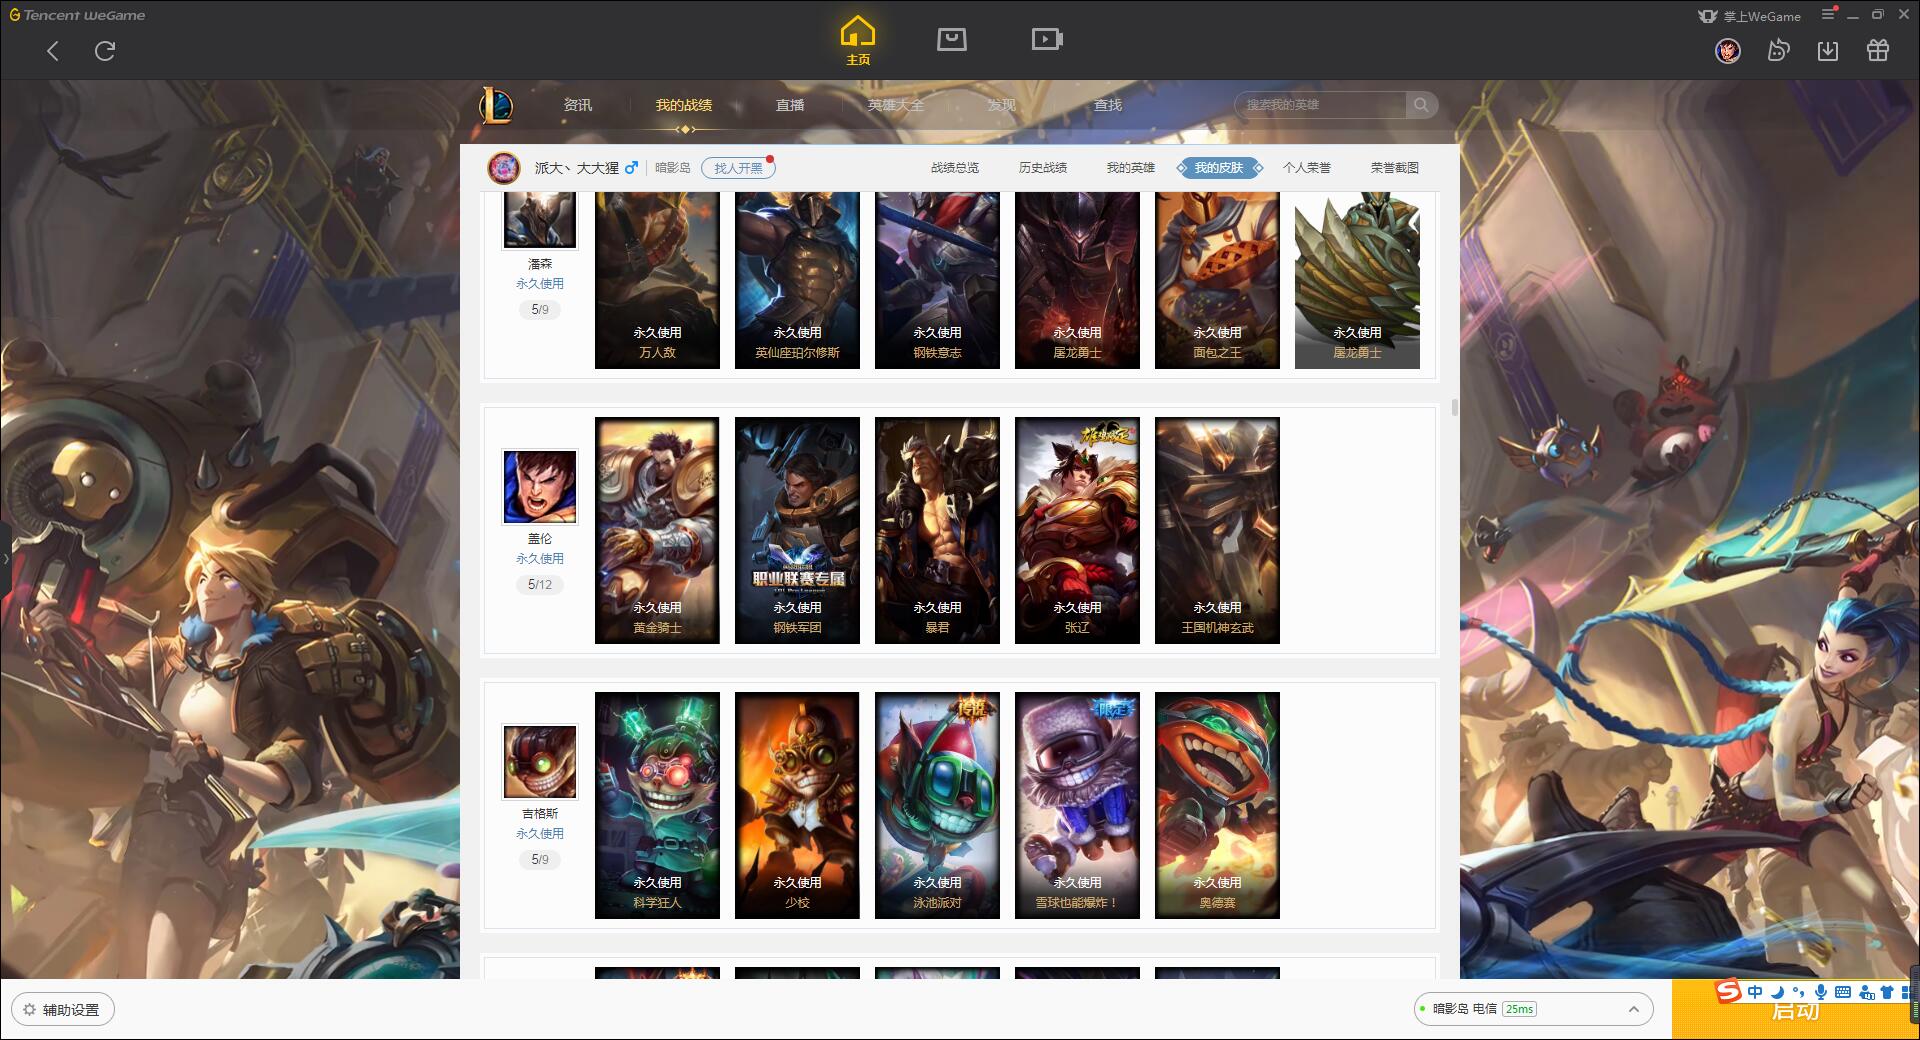
Task: Open the 资讯 tab
Action: pos(578,105)
